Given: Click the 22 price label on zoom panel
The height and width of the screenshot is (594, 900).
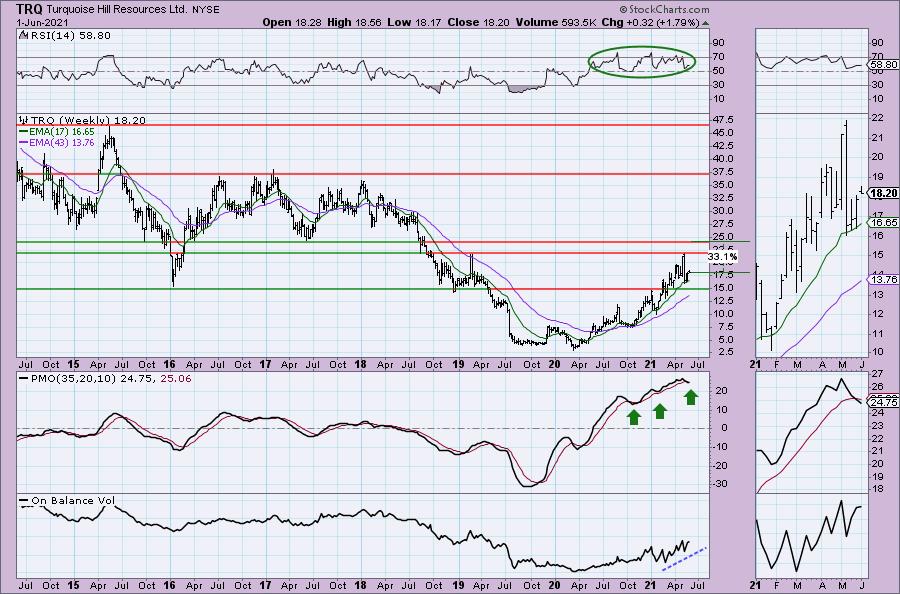Looking at the screenshot, I should point(877,118).
